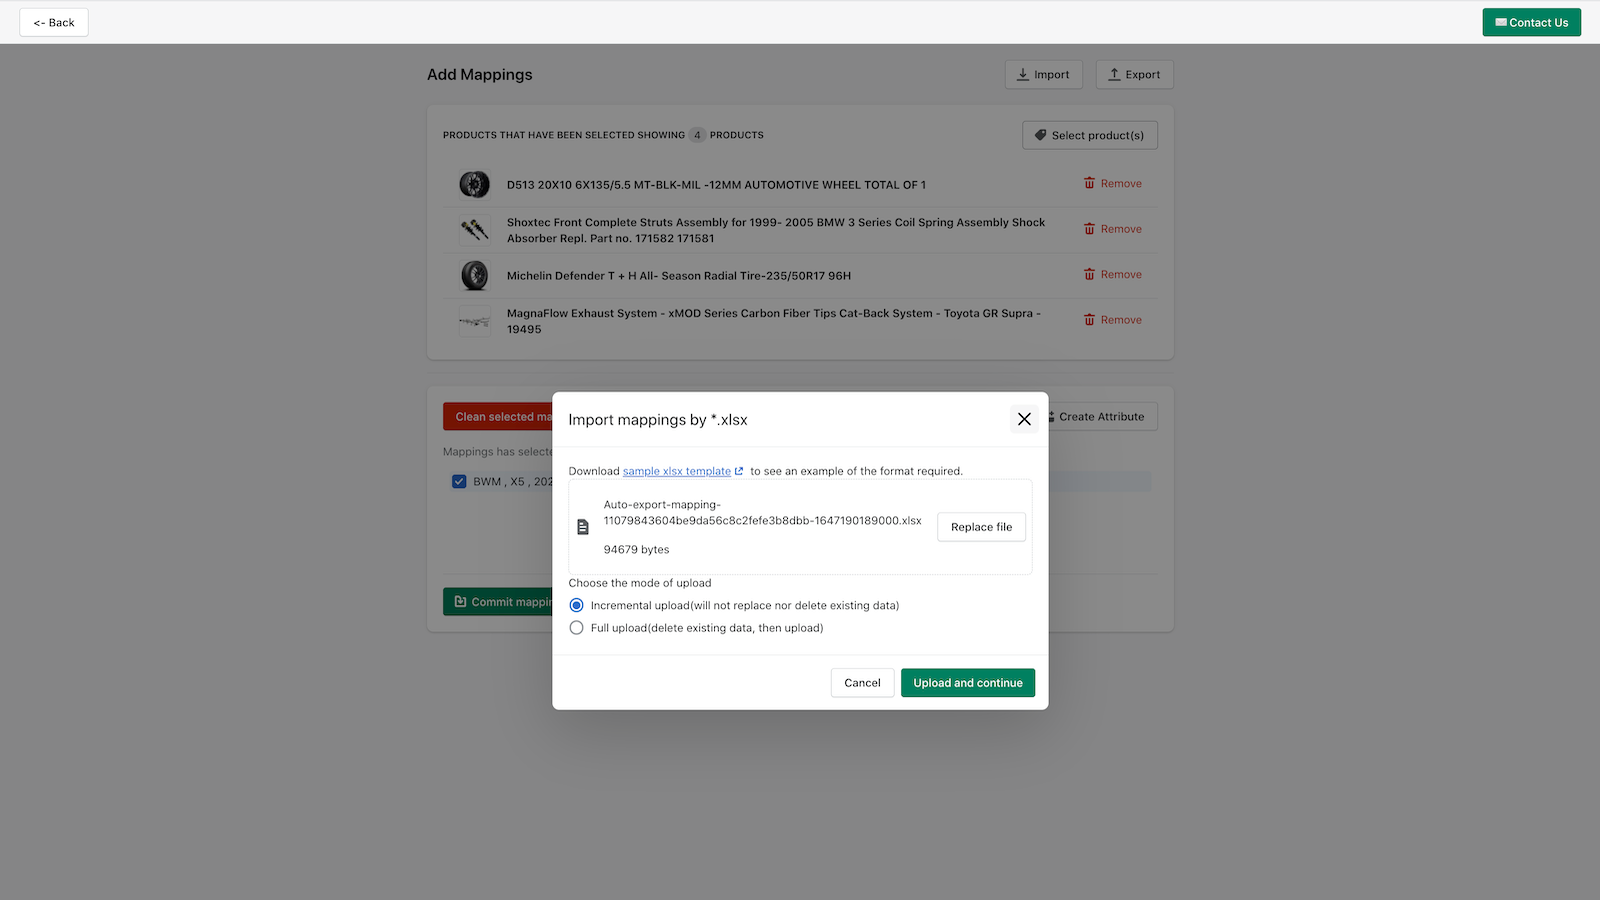Select Incremental upload mode
The image size is (1600, 900).
coord(576,605)
